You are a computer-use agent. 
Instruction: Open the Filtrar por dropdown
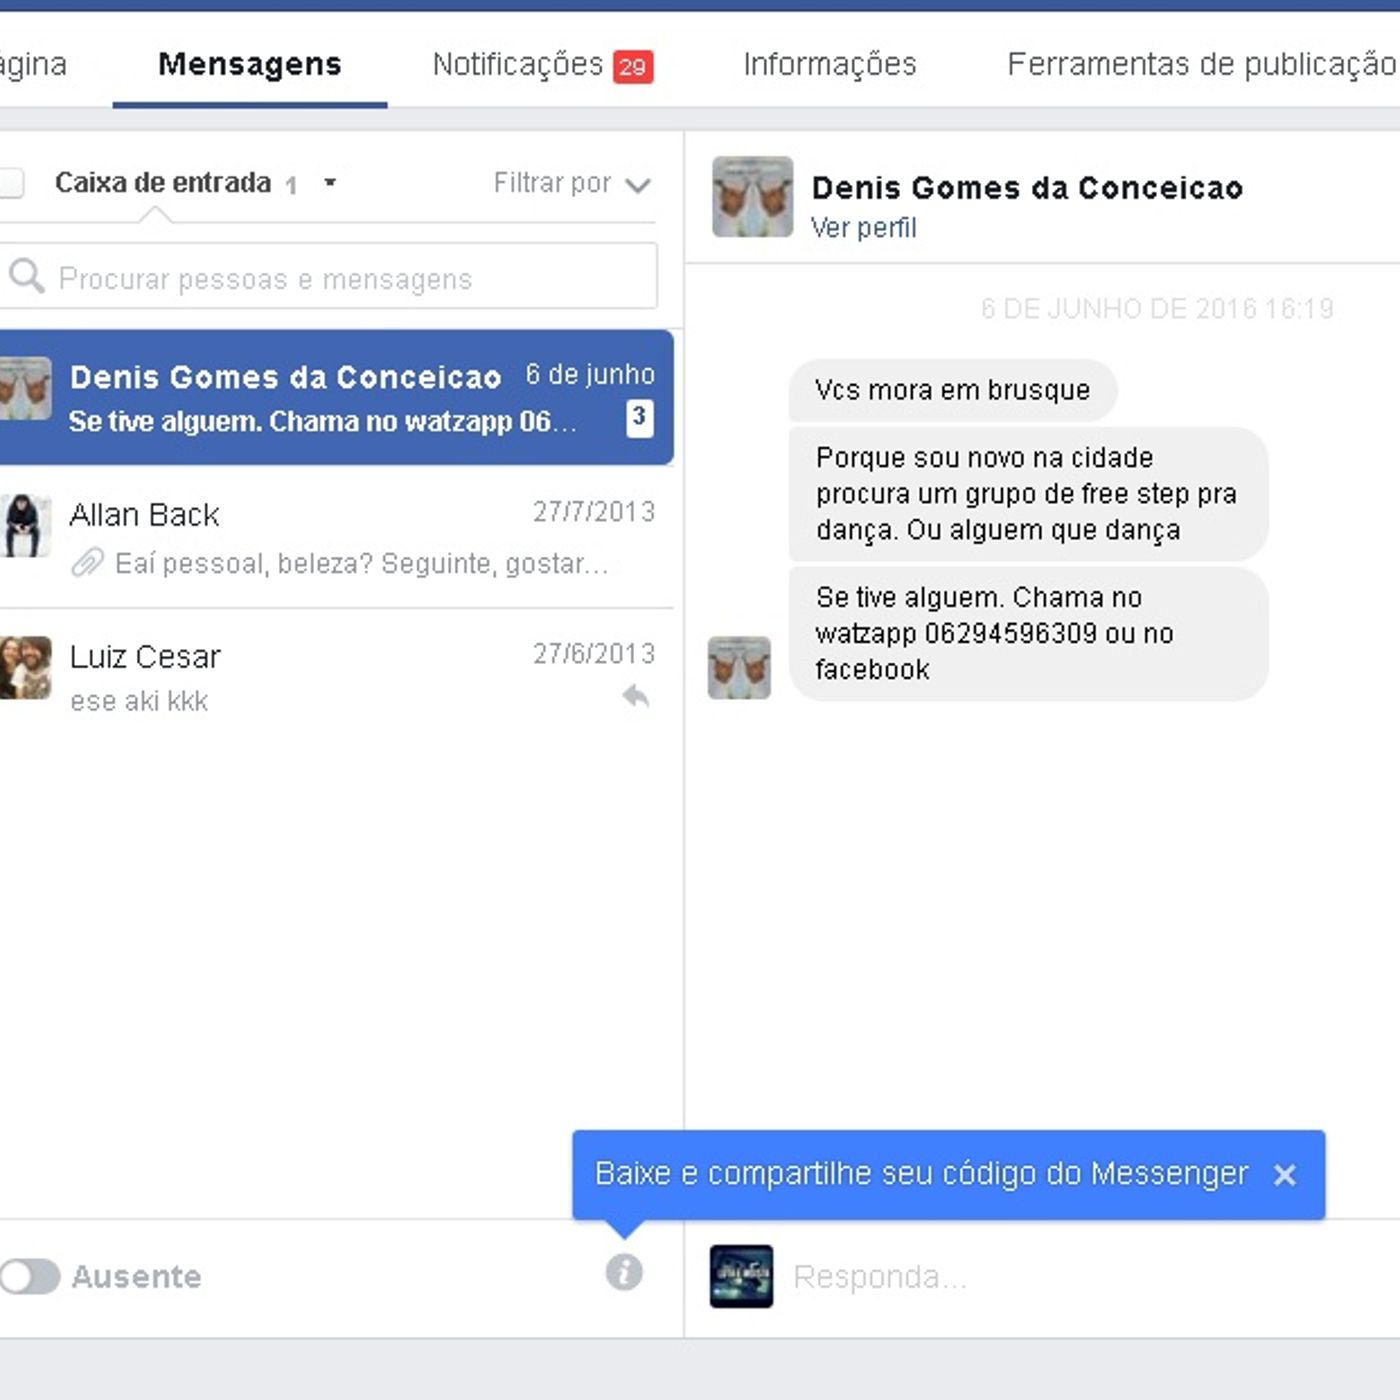tap(572, 184)
